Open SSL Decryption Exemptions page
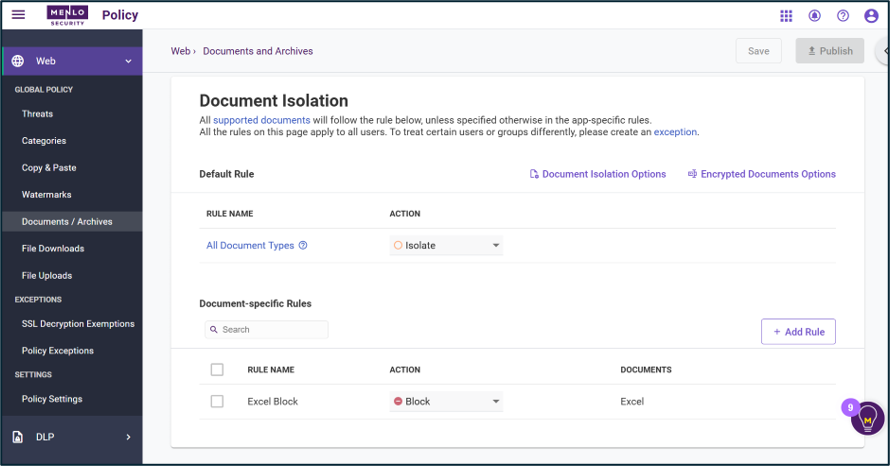890x466 pixels. click(78, 324)
